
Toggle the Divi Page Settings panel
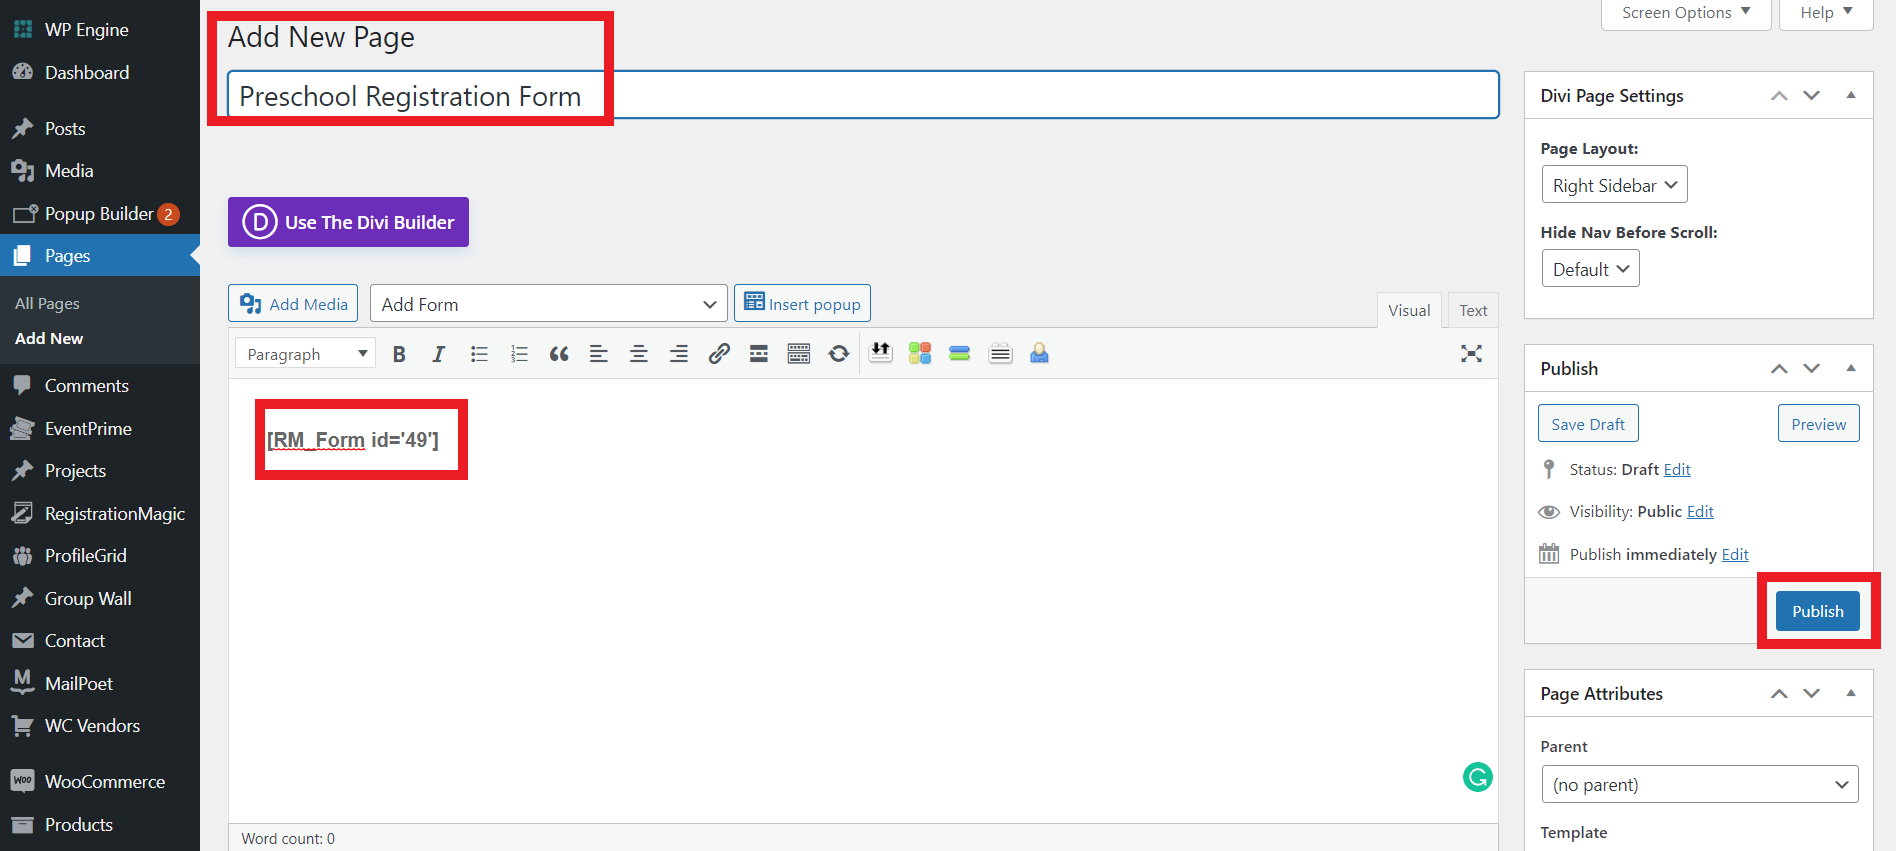click(x=1851, y=95)
